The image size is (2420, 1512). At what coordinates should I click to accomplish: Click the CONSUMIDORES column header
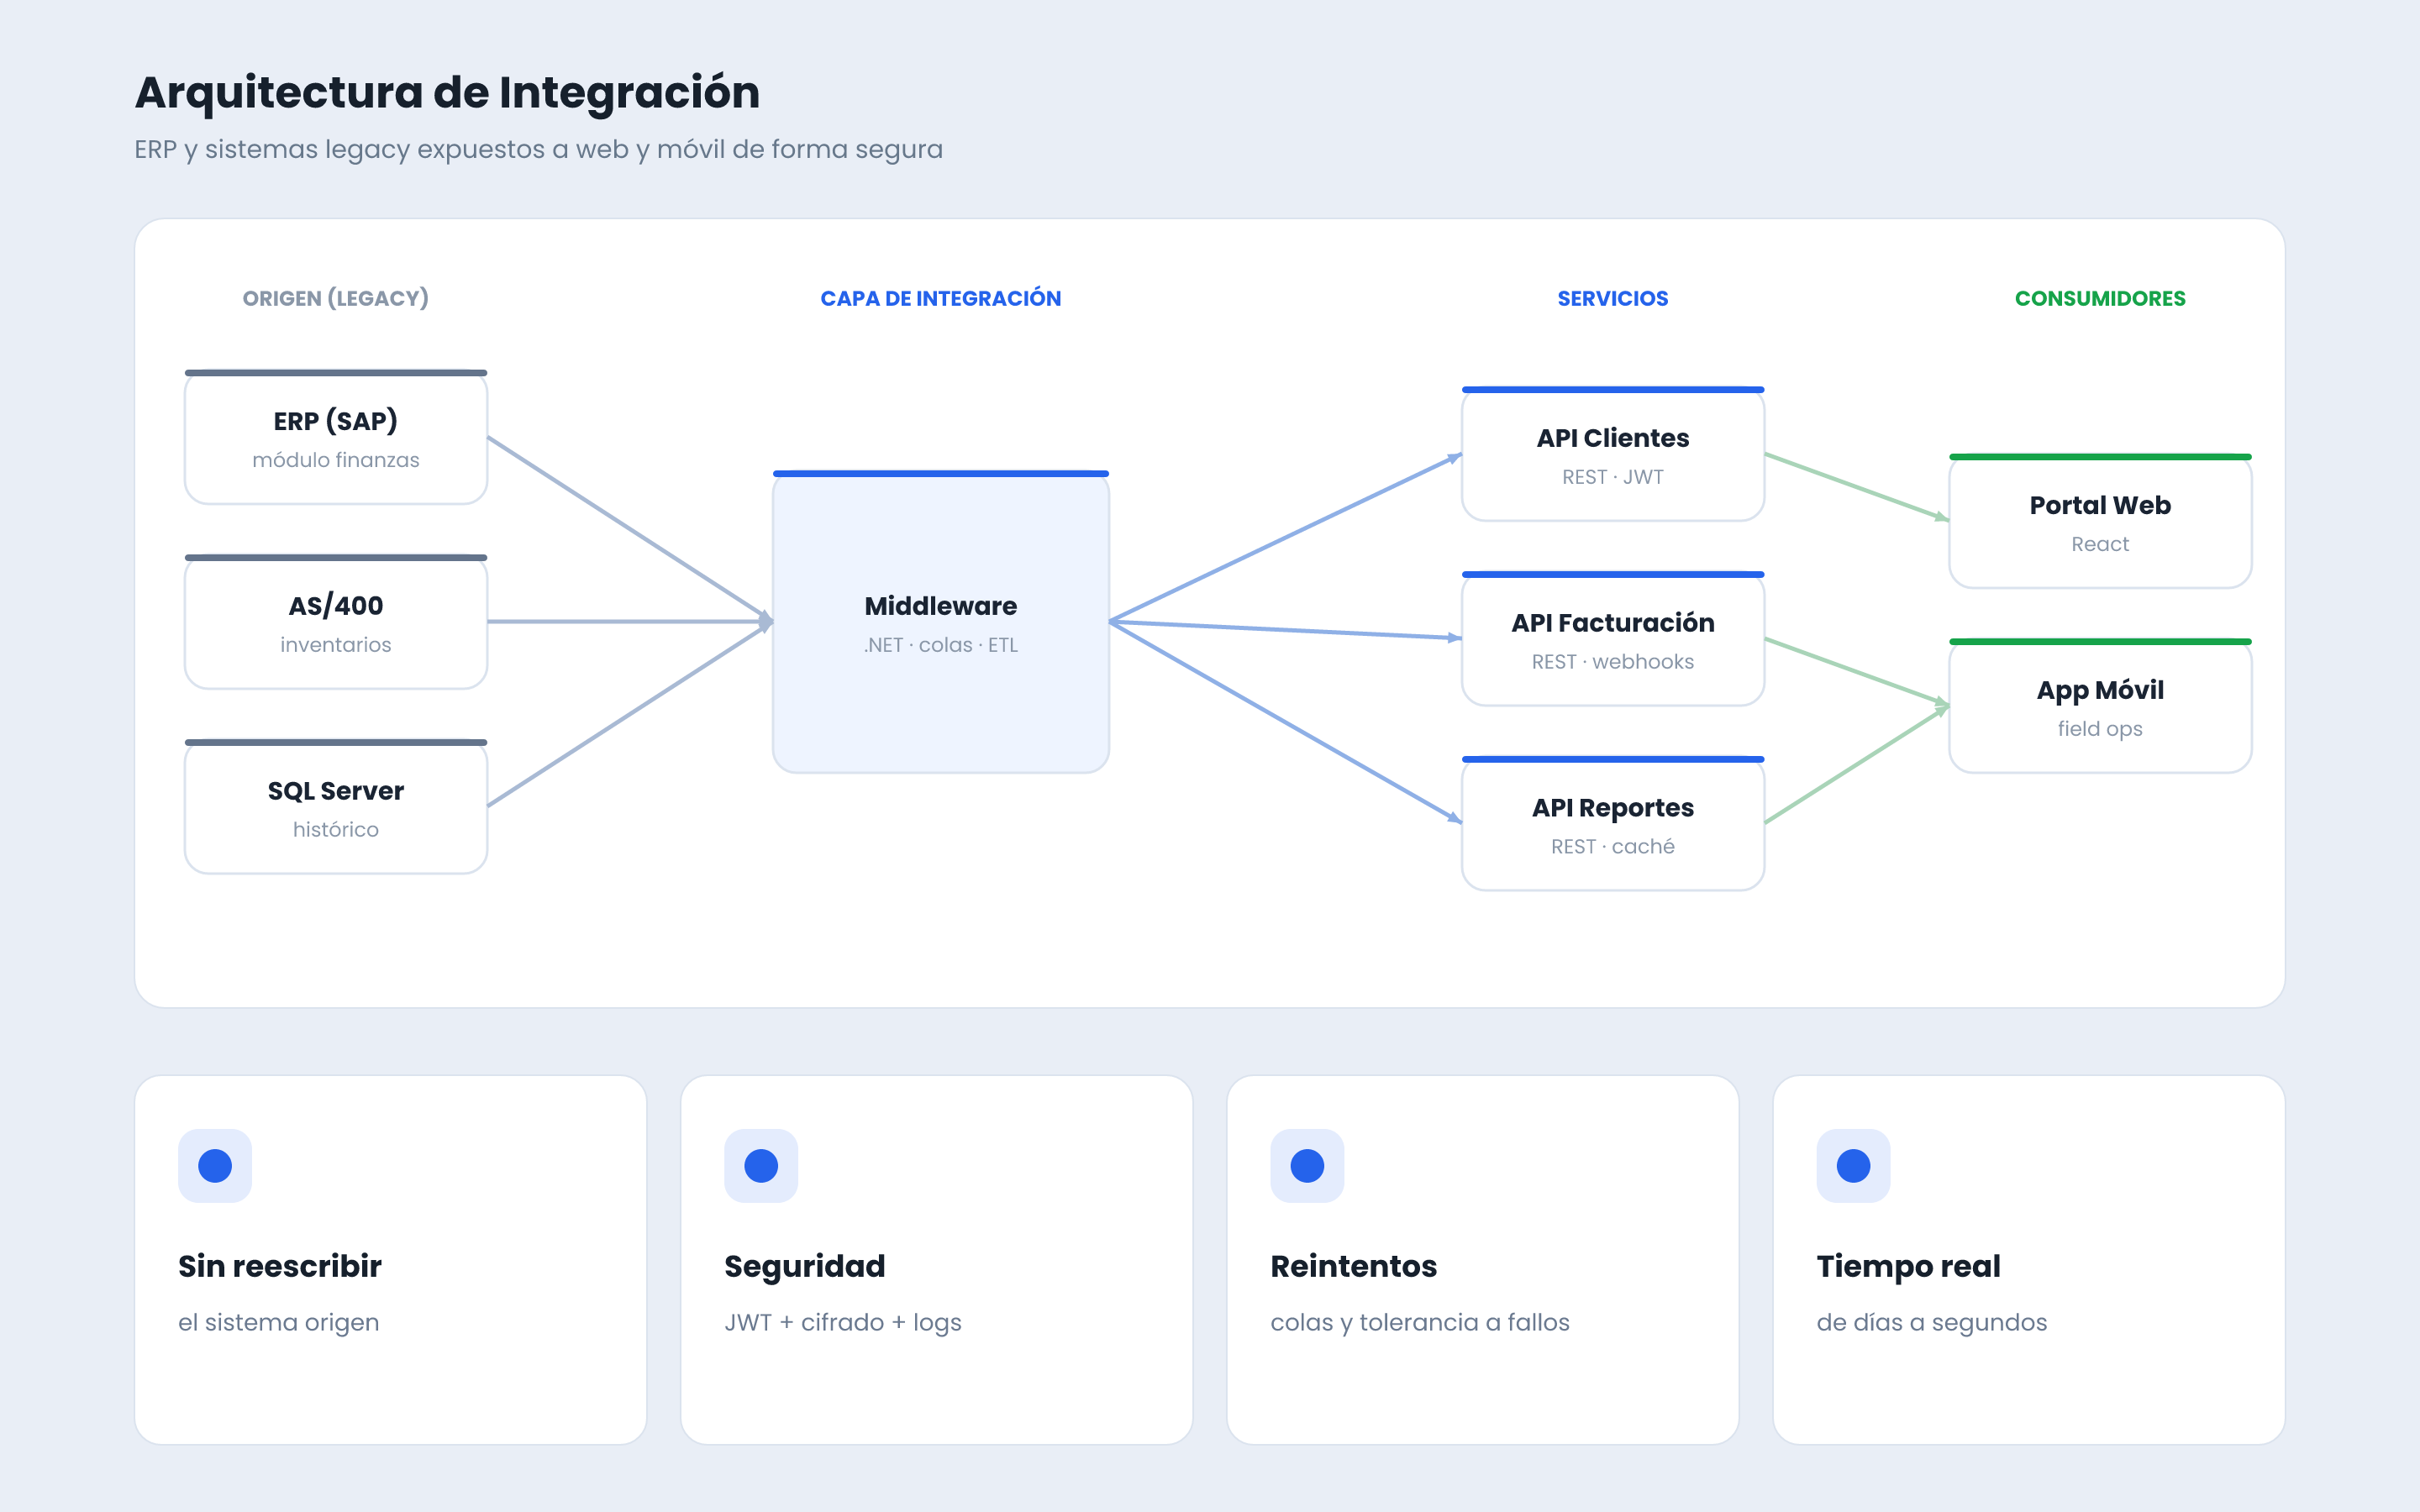click(x=2100, y=298)
